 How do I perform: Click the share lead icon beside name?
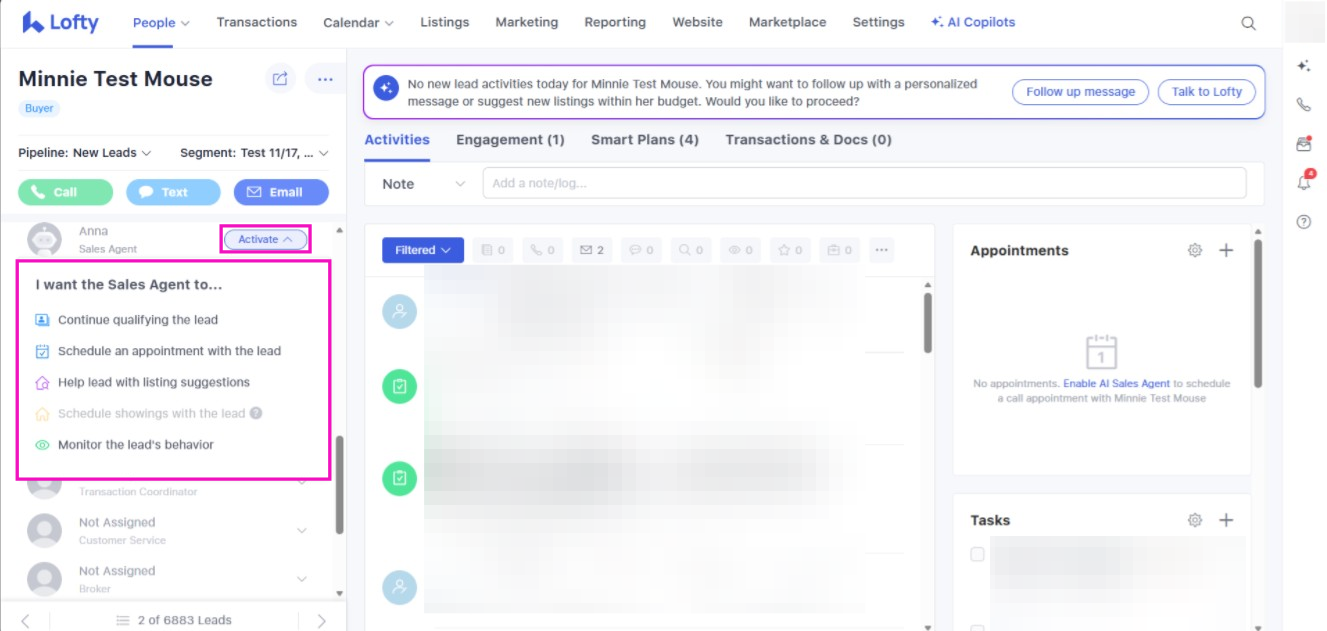280,79
